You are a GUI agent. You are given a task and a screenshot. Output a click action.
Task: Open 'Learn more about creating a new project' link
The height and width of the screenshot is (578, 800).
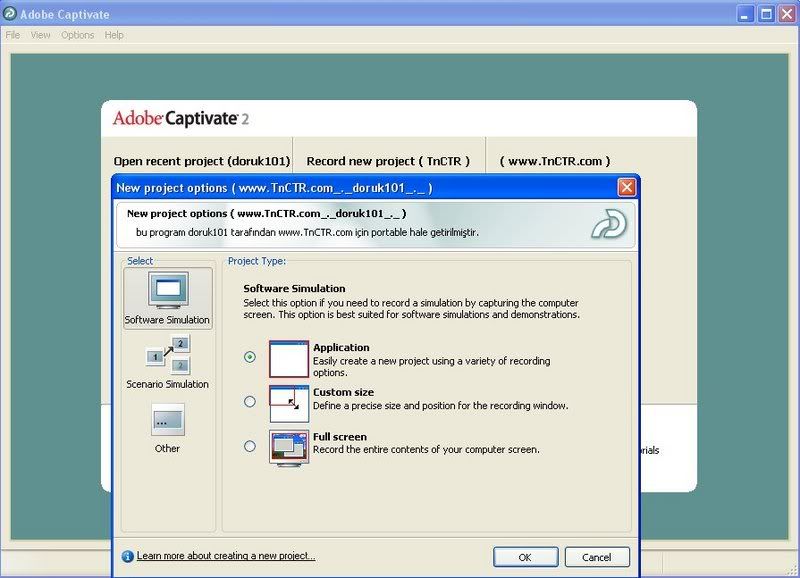(226, 556)
